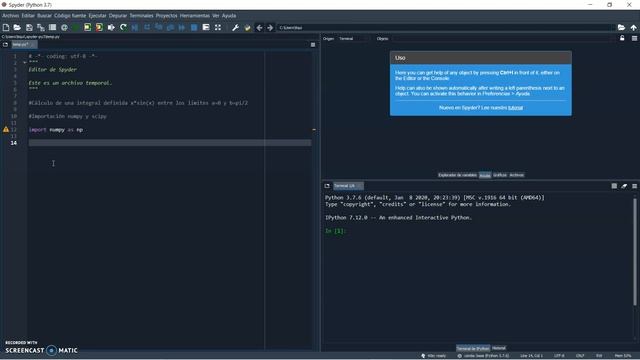The image size is (640, 360).
Task: Run current cell icon
Action: click(x=87, y=27)
